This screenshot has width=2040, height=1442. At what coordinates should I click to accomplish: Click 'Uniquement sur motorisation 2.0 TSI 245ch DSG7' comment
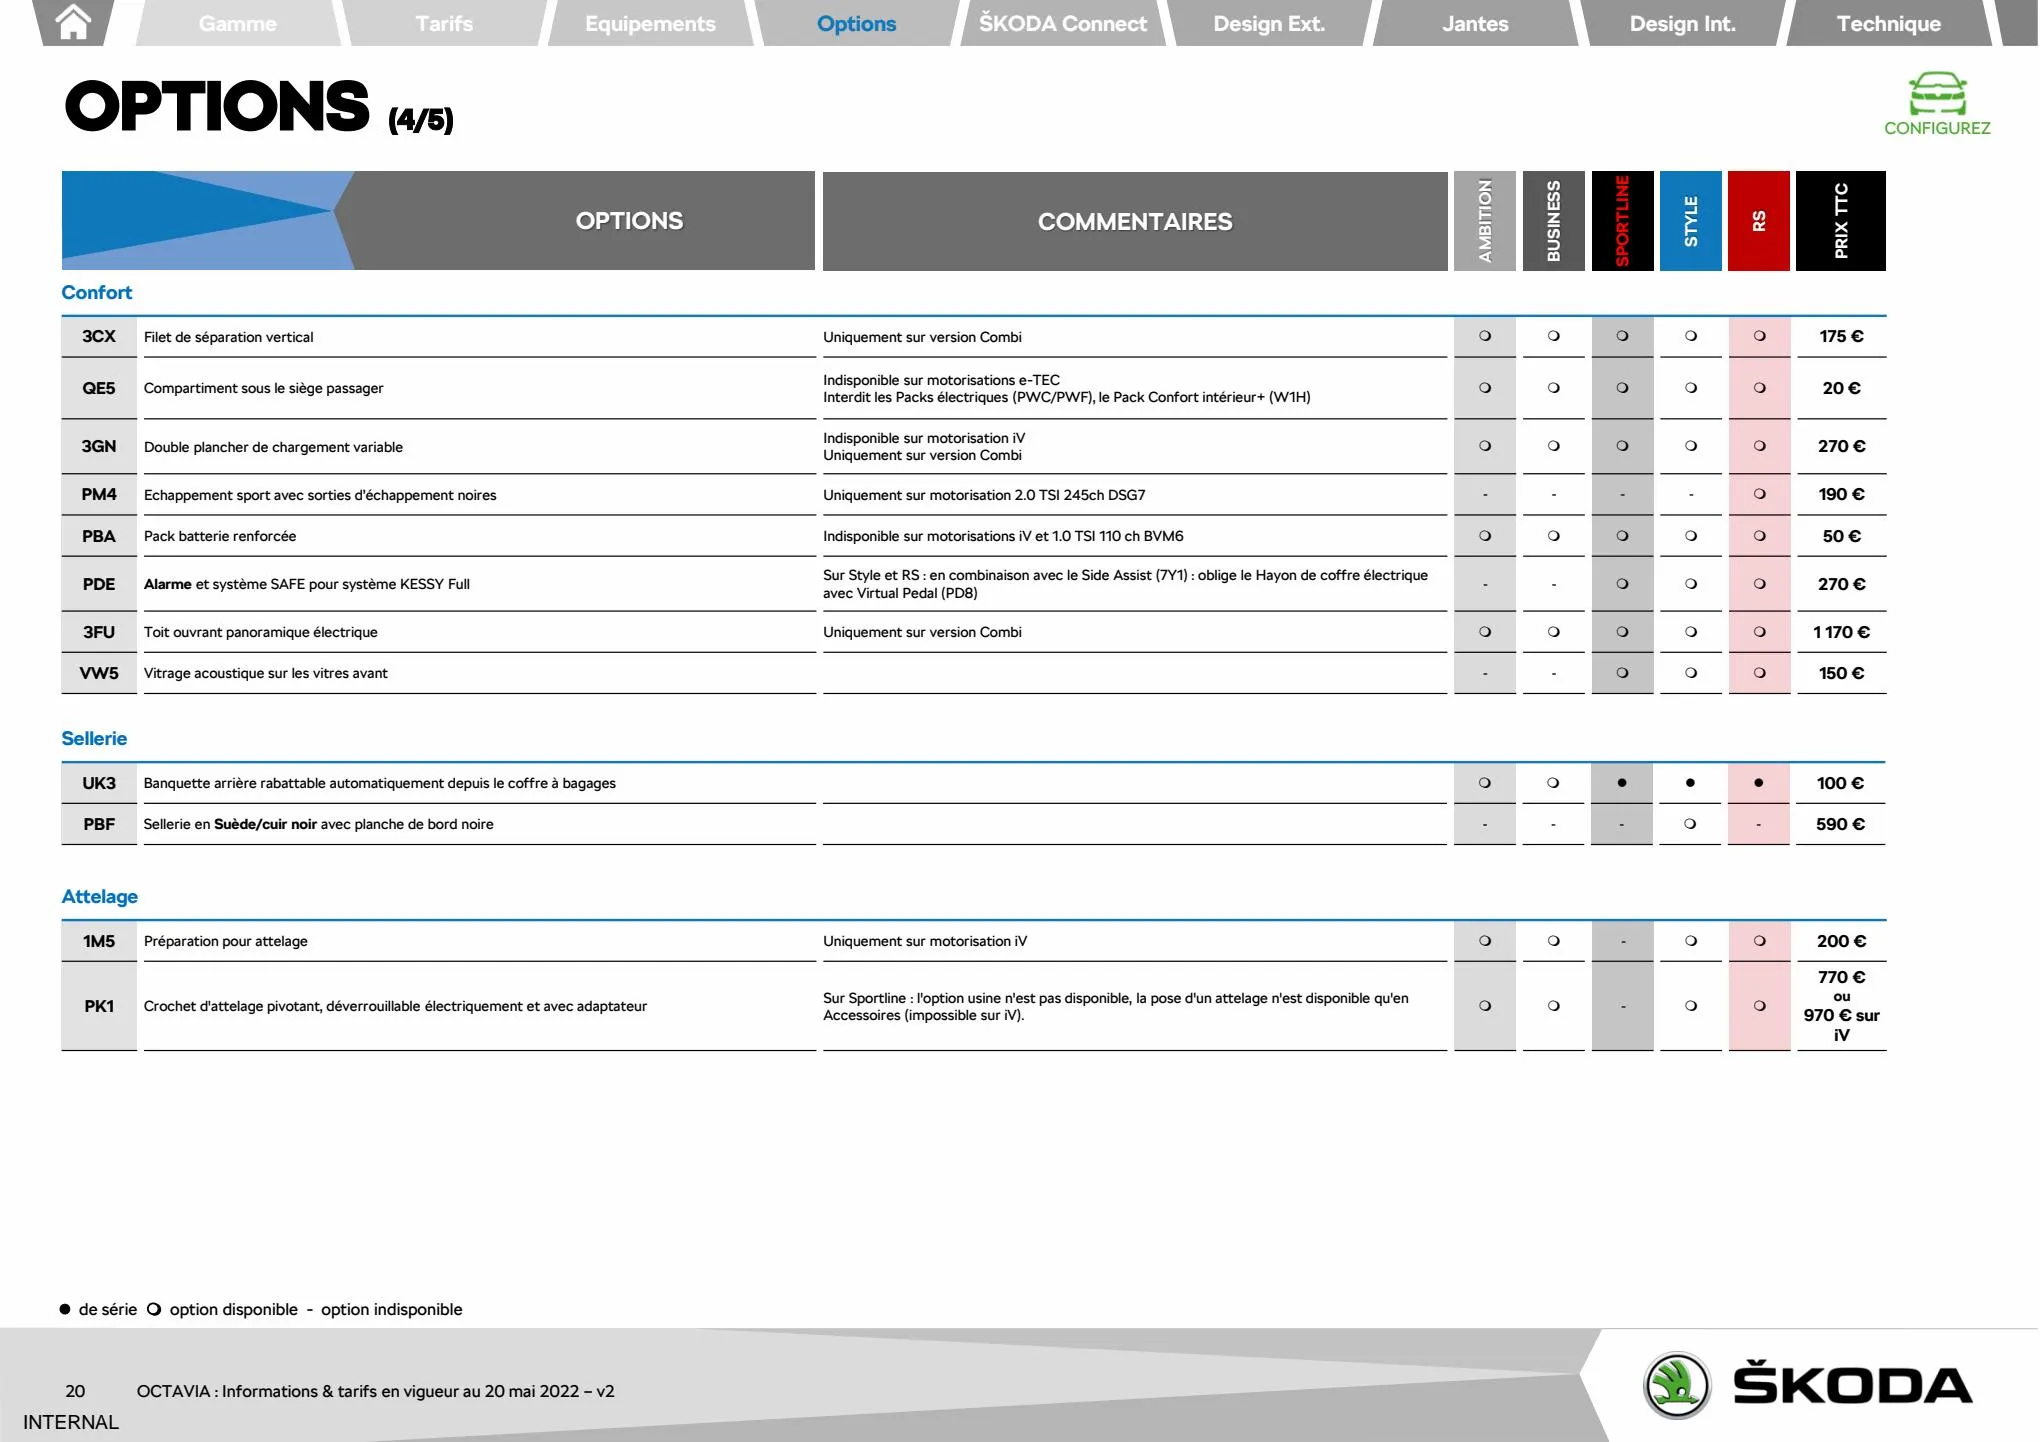click(x=984, y=495)
